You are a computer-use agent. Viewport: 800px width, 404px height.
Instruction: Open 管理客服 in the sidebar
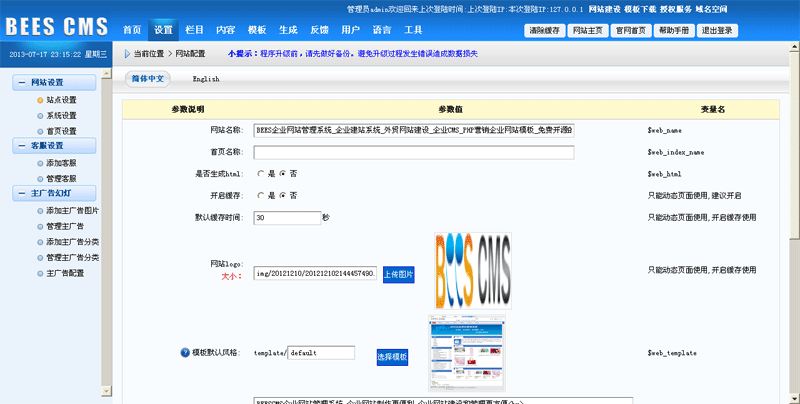[61, 179]
